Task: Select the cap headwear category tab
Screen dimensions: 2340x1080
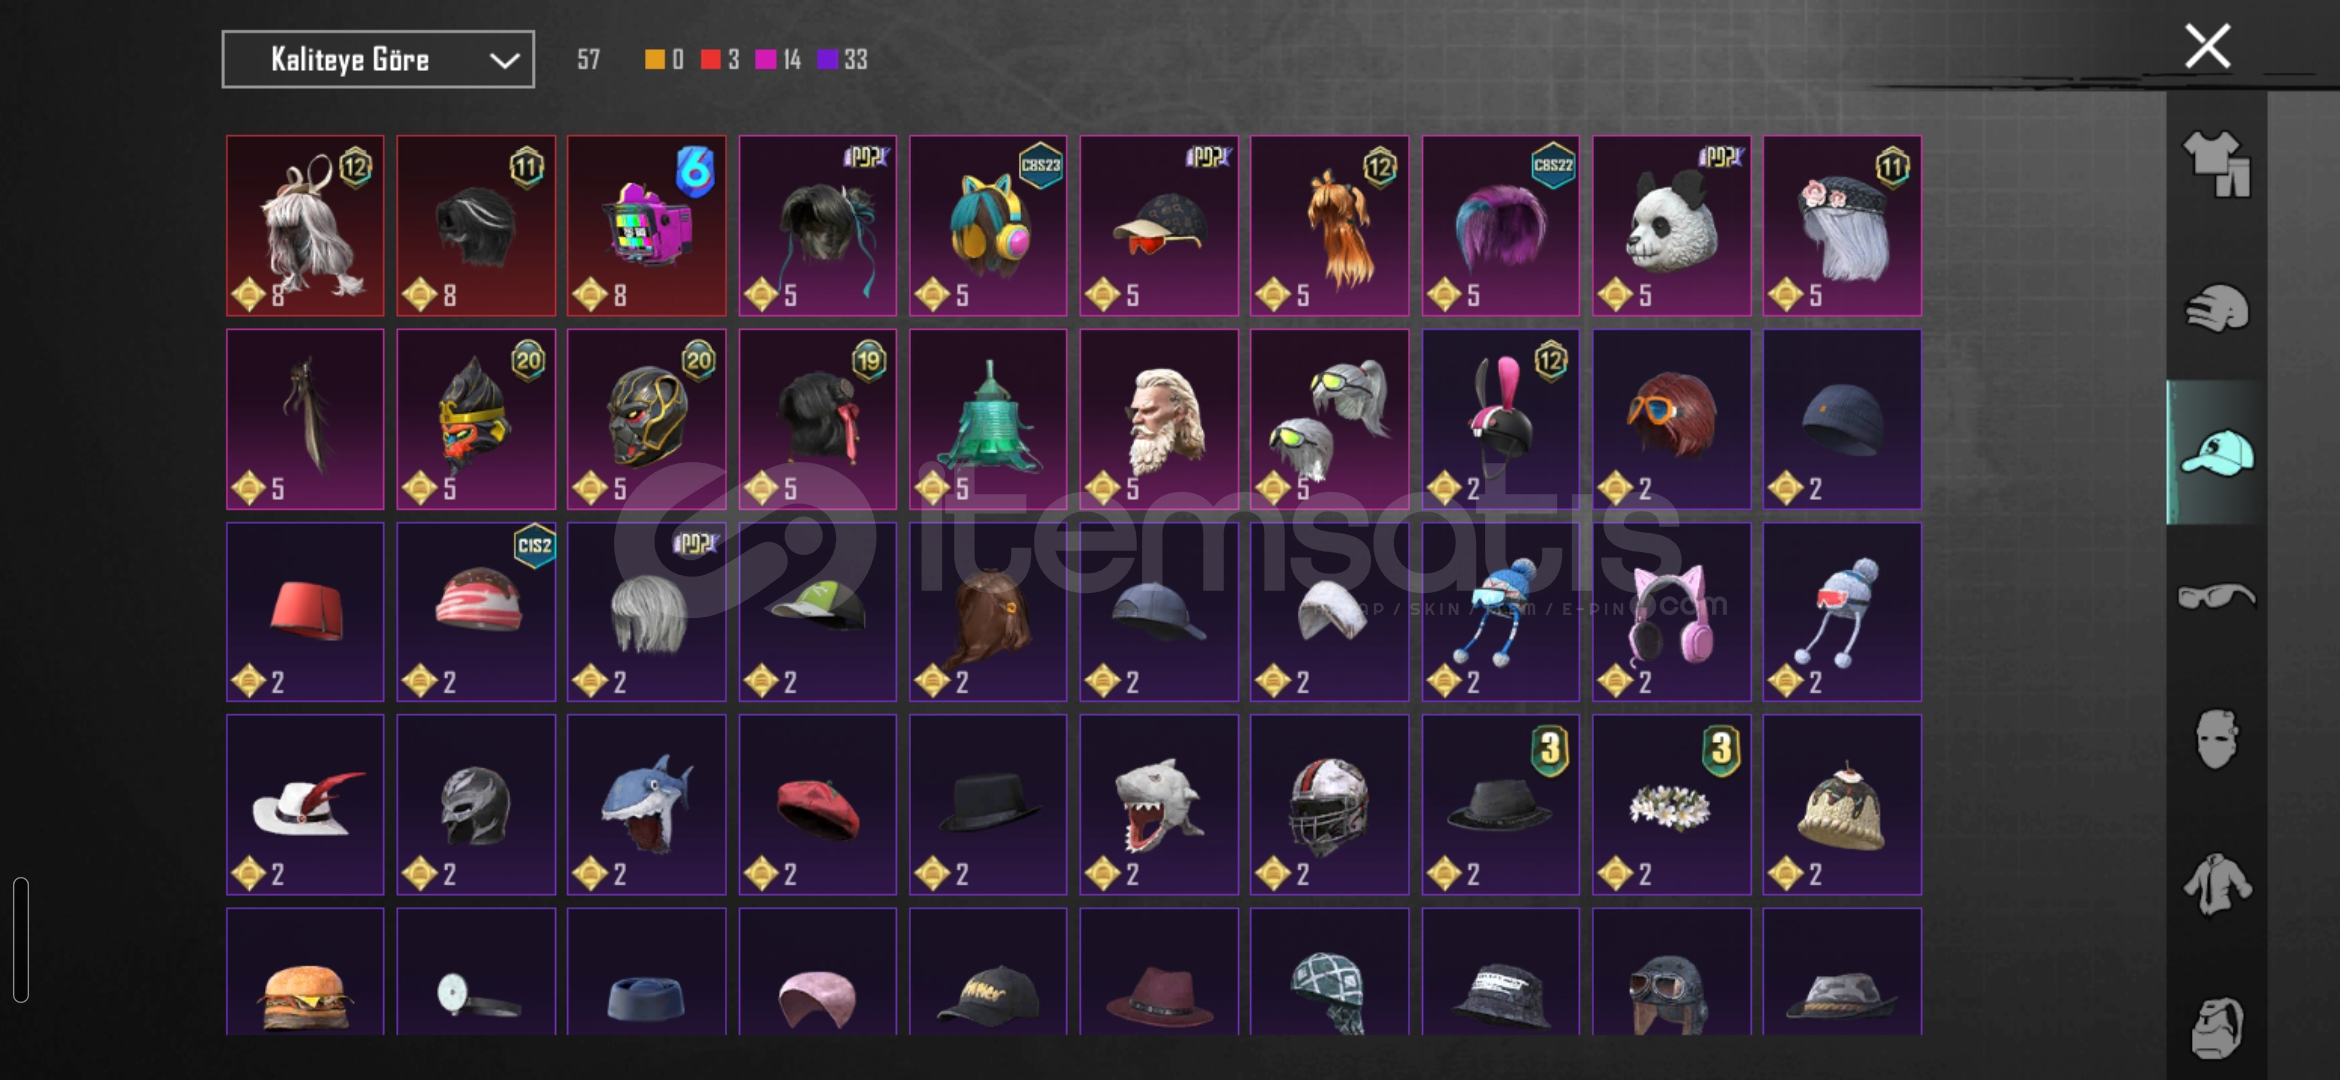Action: point(2216,453)
